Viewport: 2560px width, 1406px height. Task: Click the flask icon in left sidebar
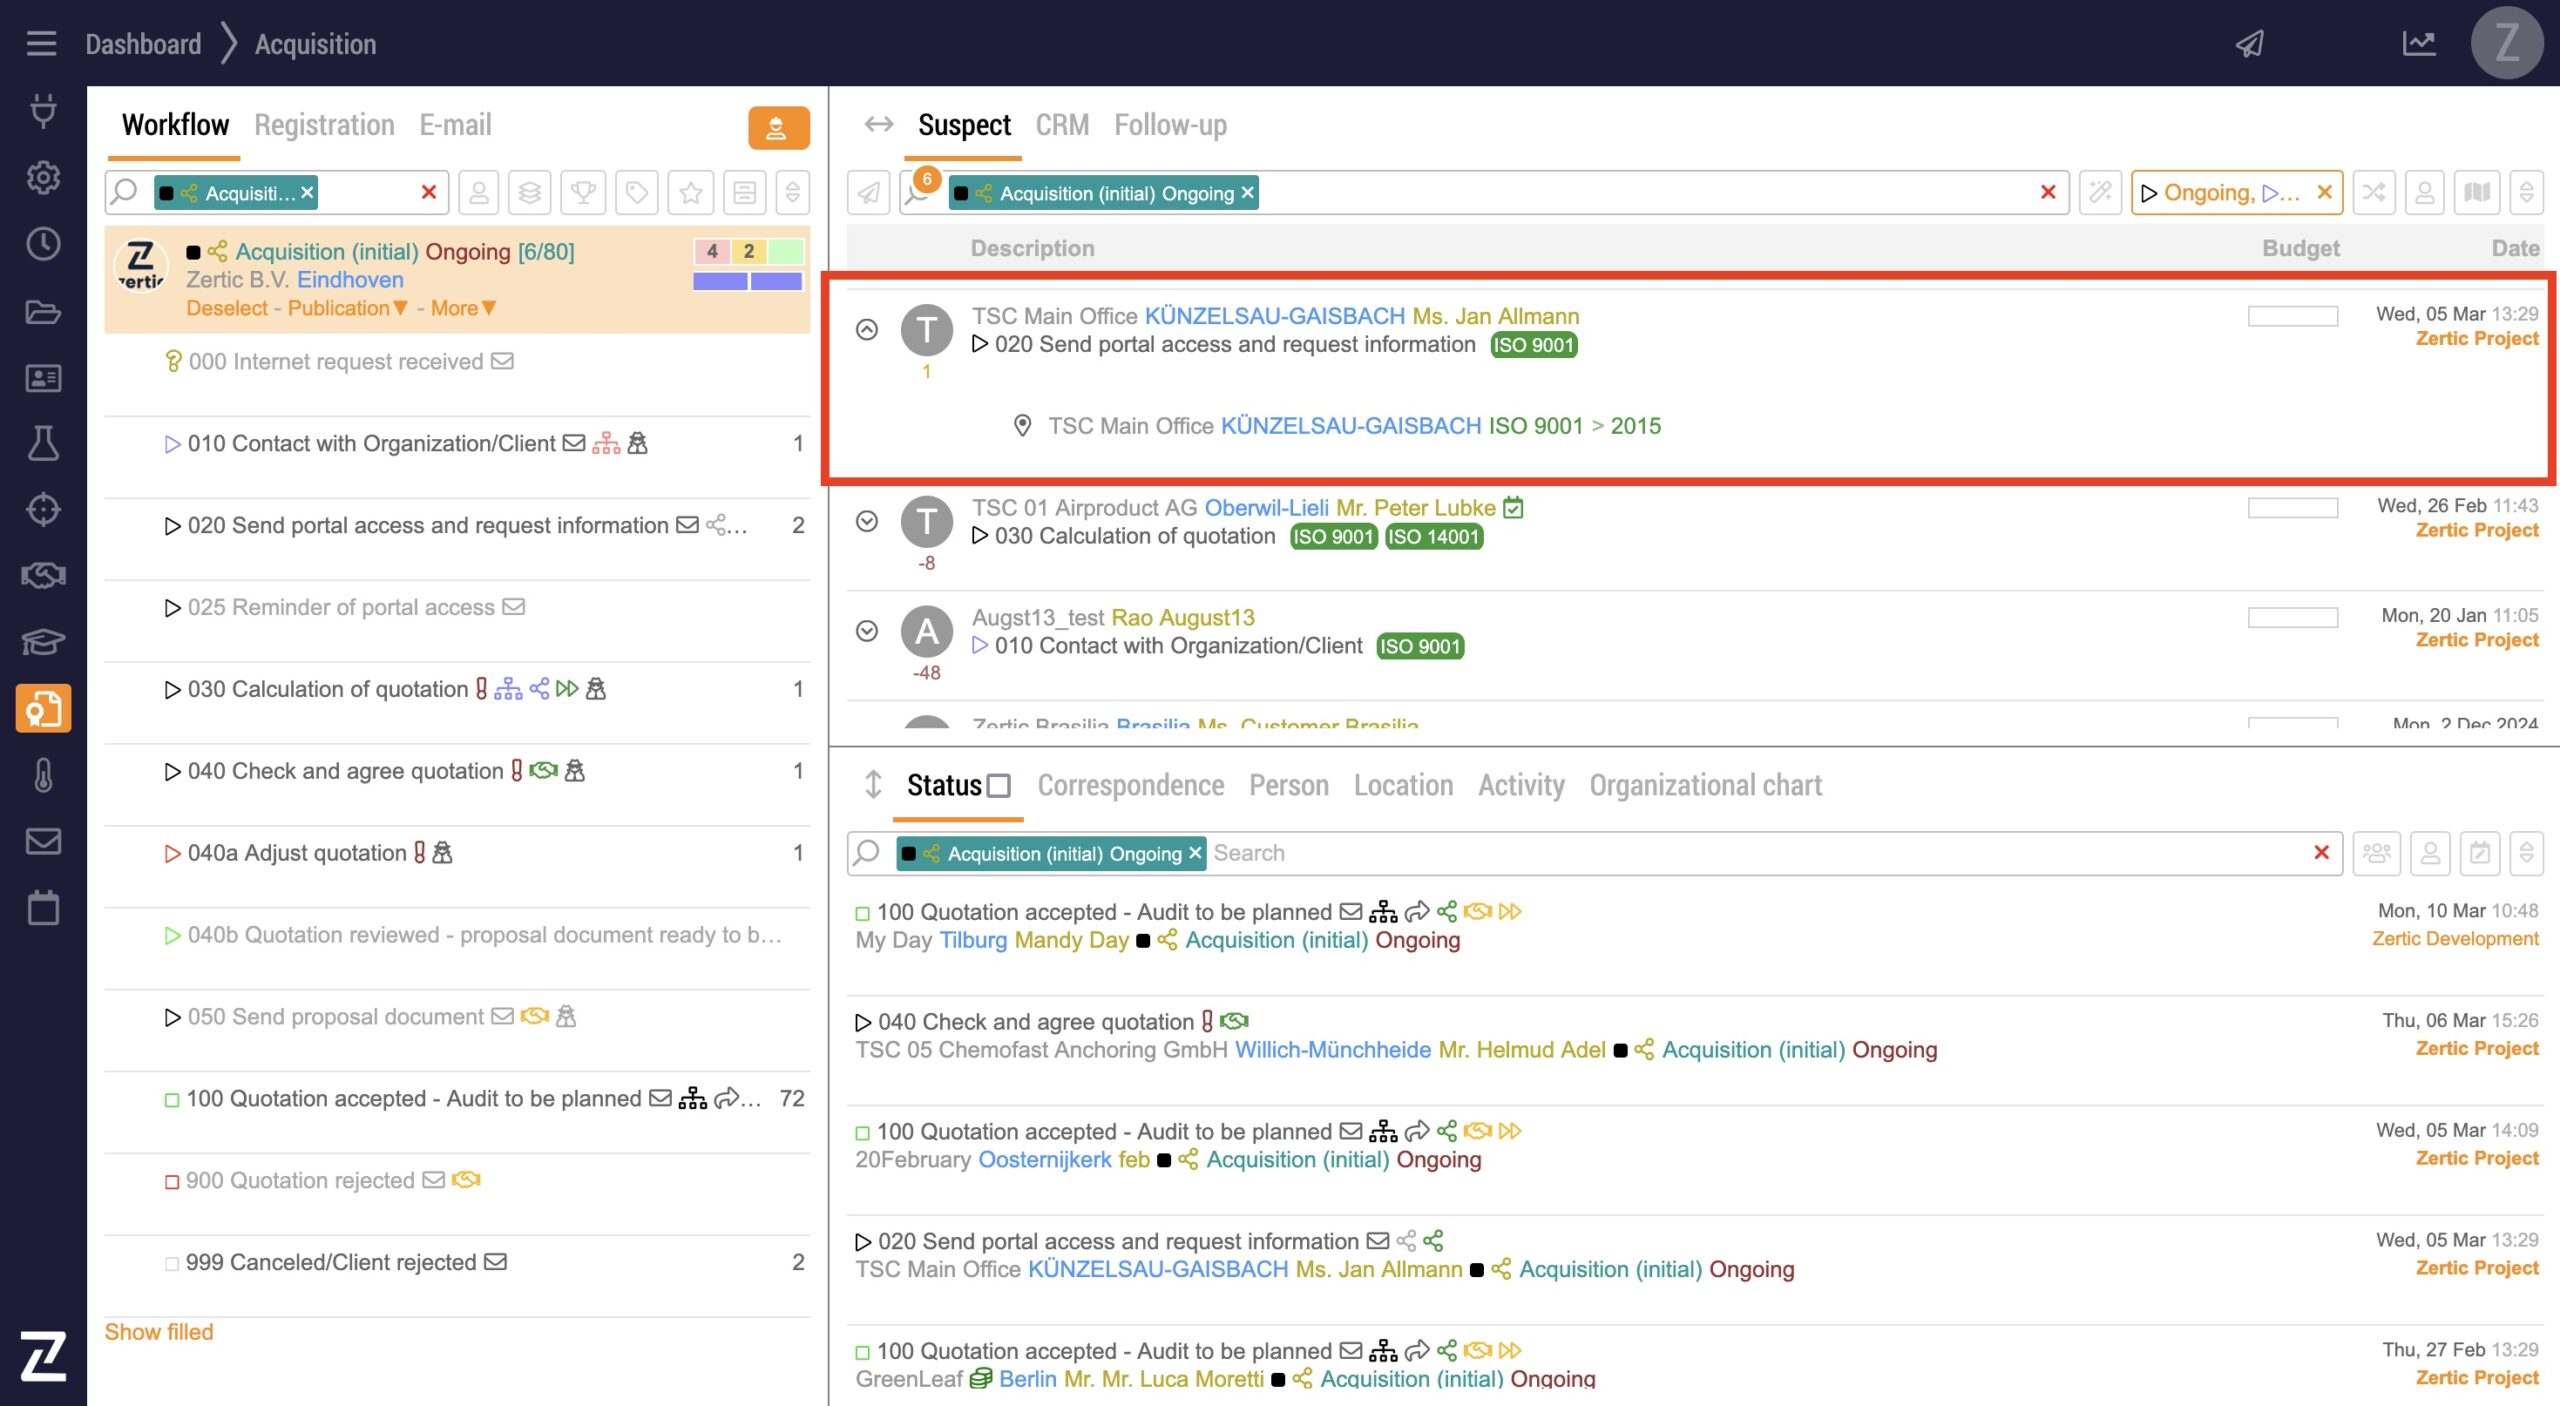(42, 443)
